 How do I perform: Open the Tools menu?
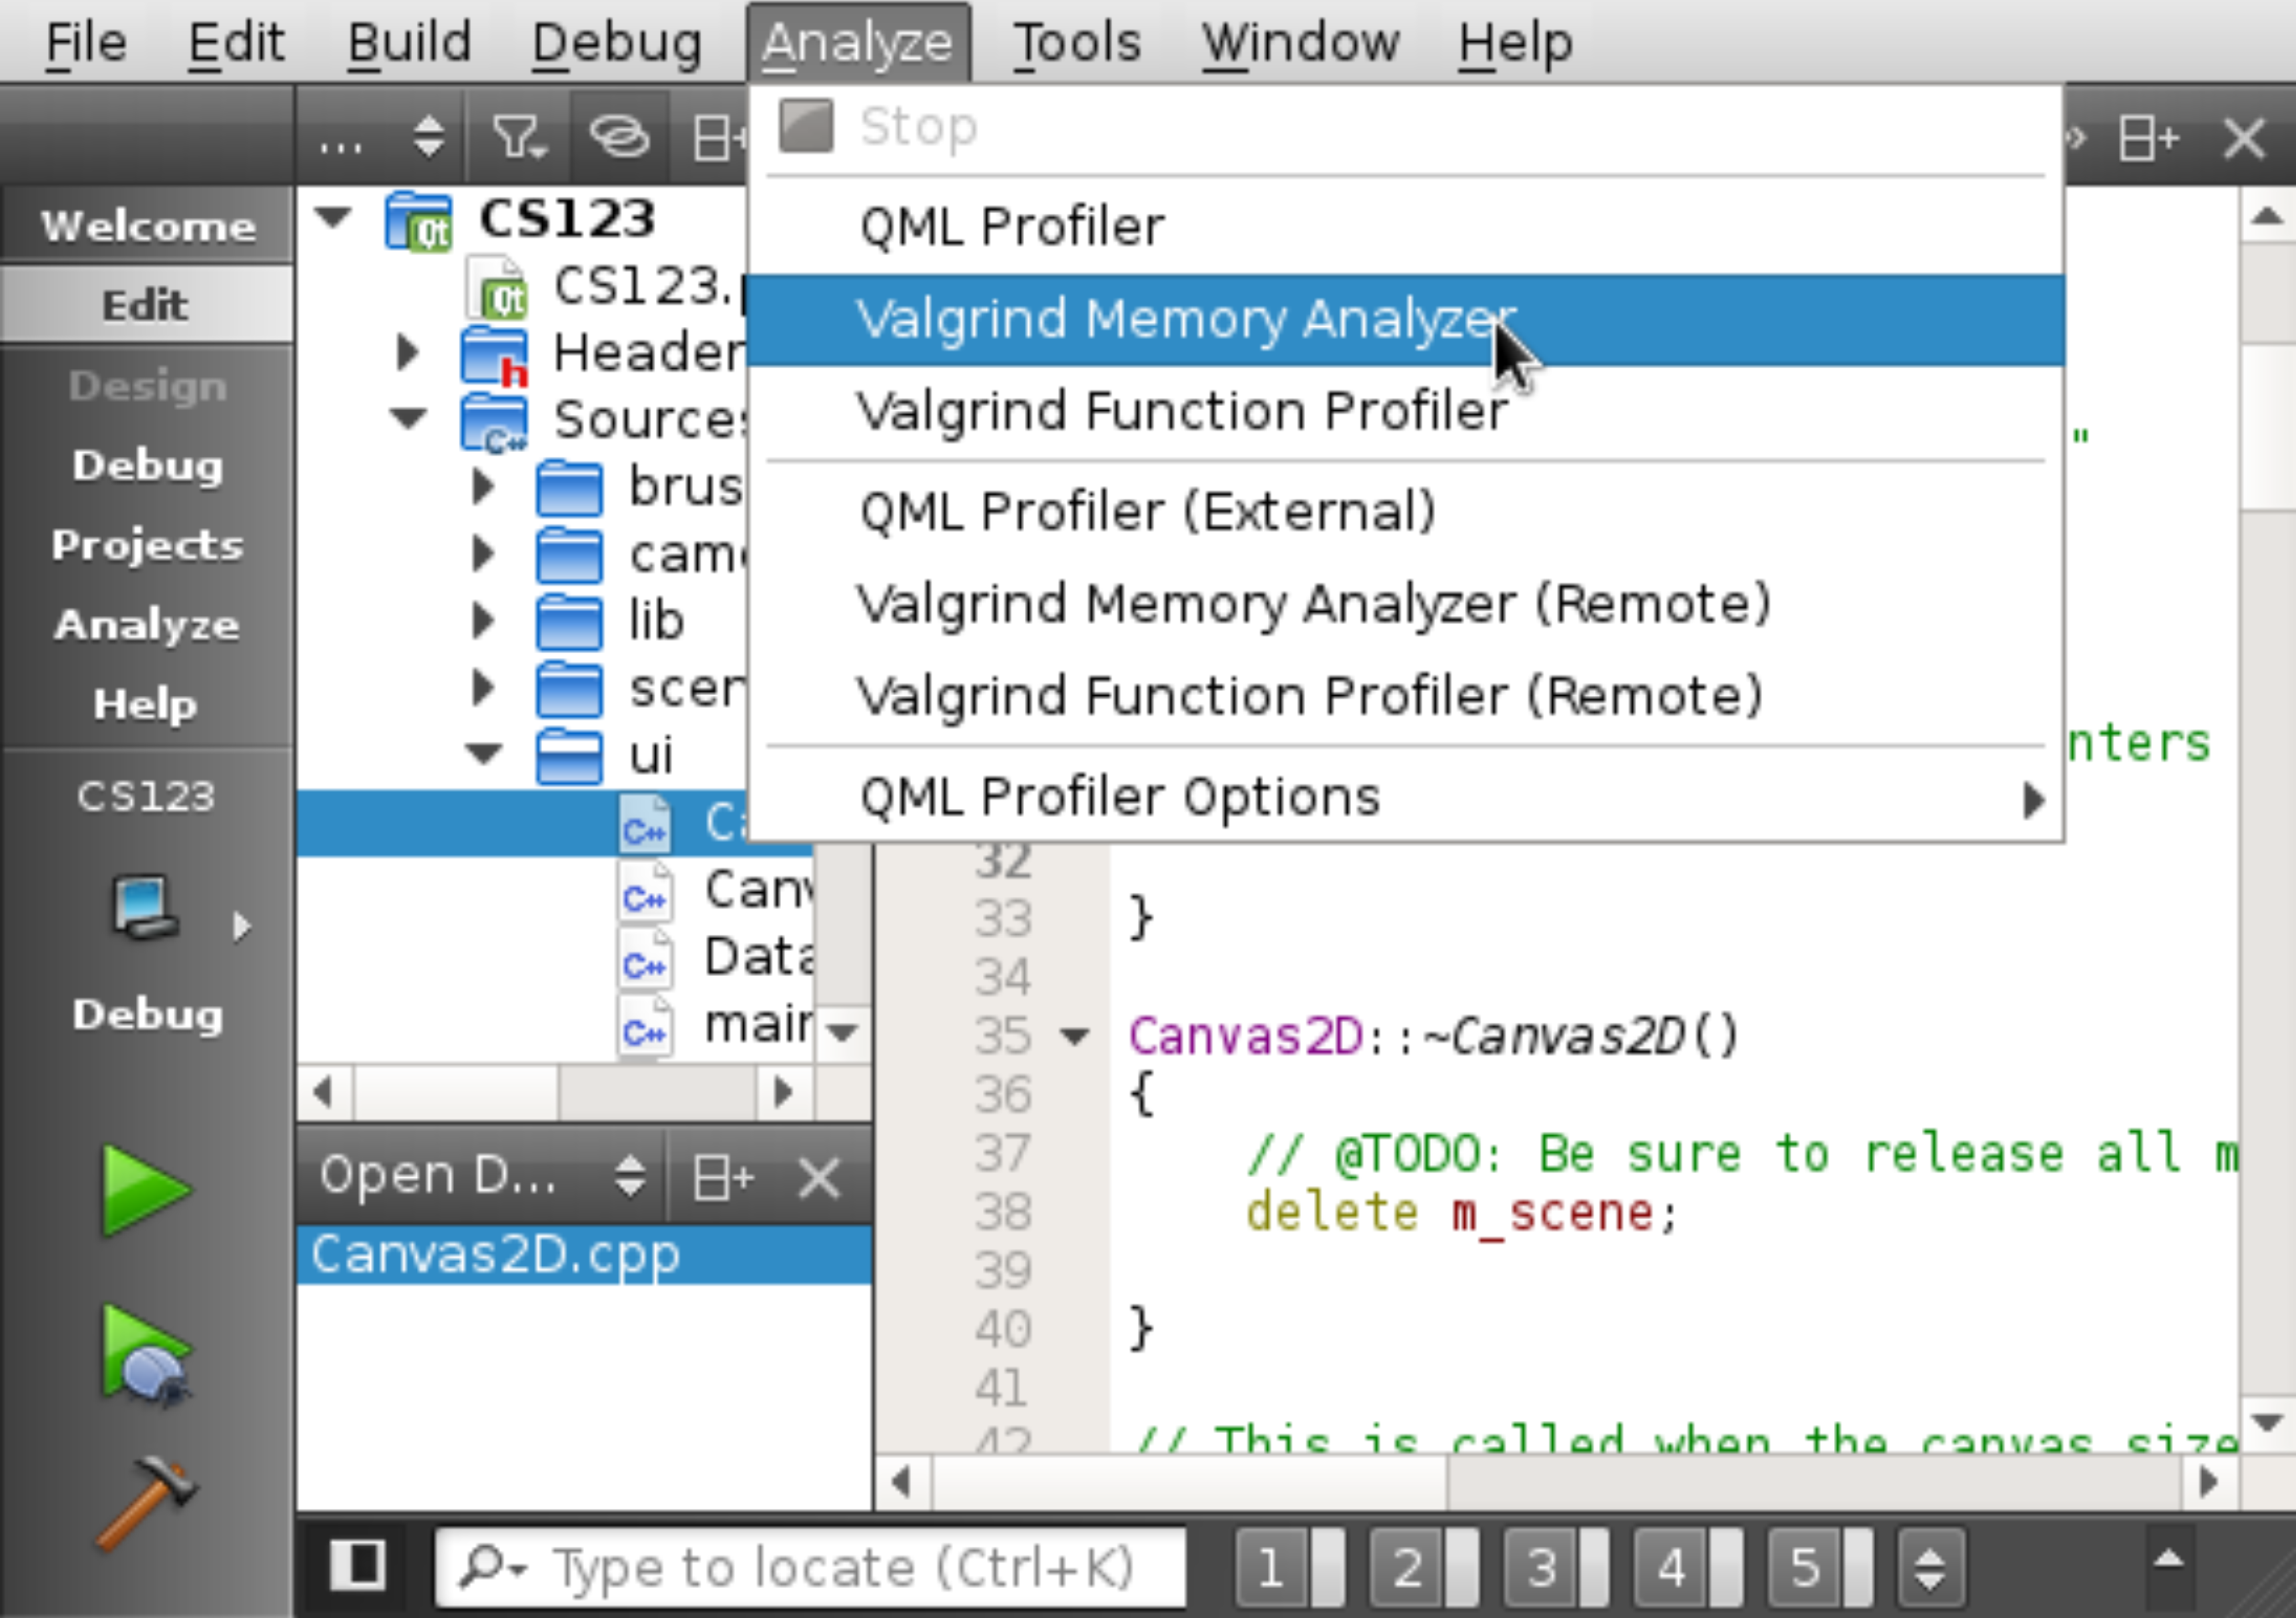point(1077,43)
